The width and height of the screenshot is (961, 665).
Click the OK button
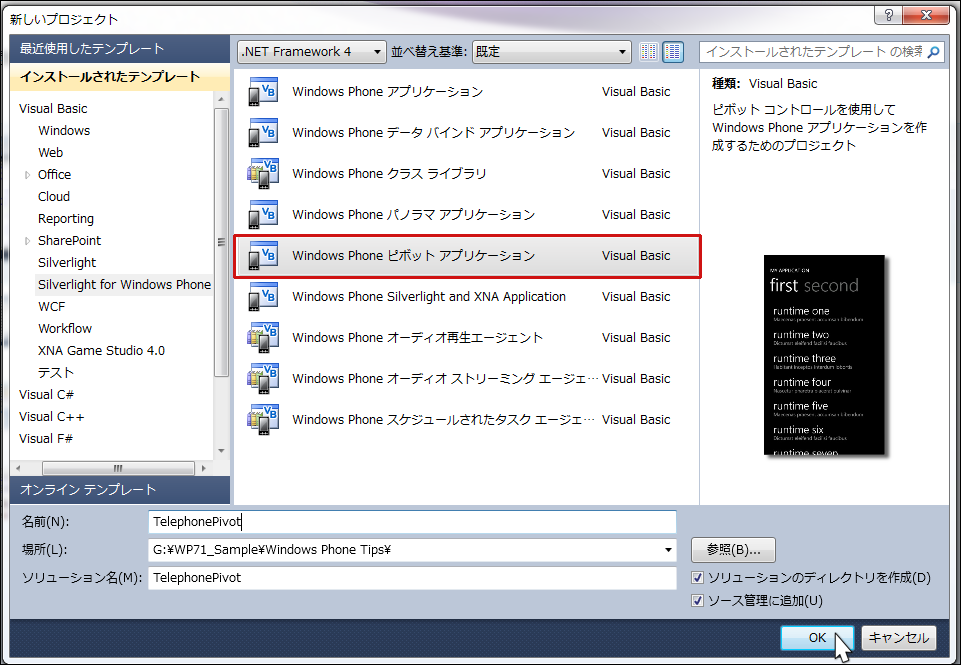tap(817, 637)
